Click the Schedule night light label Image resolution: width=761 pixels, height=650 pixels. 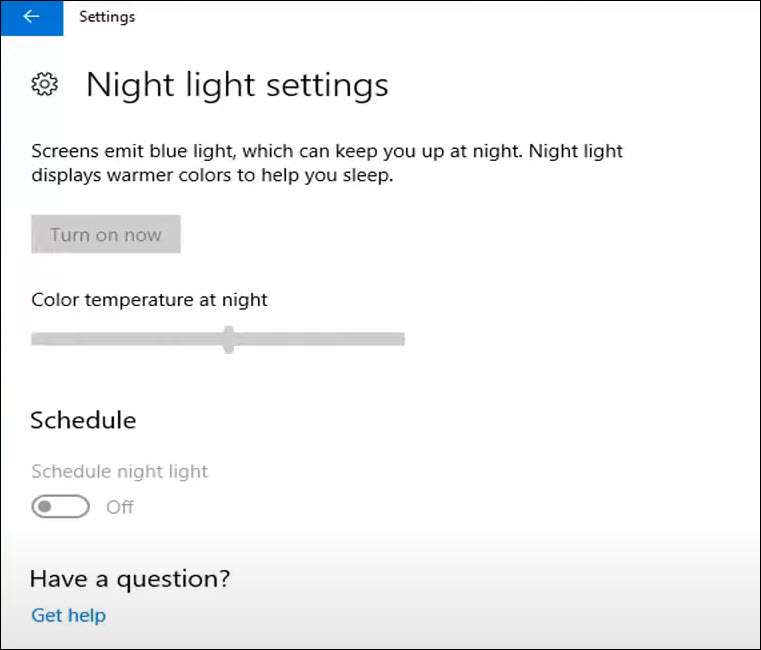tap(120, 471)
